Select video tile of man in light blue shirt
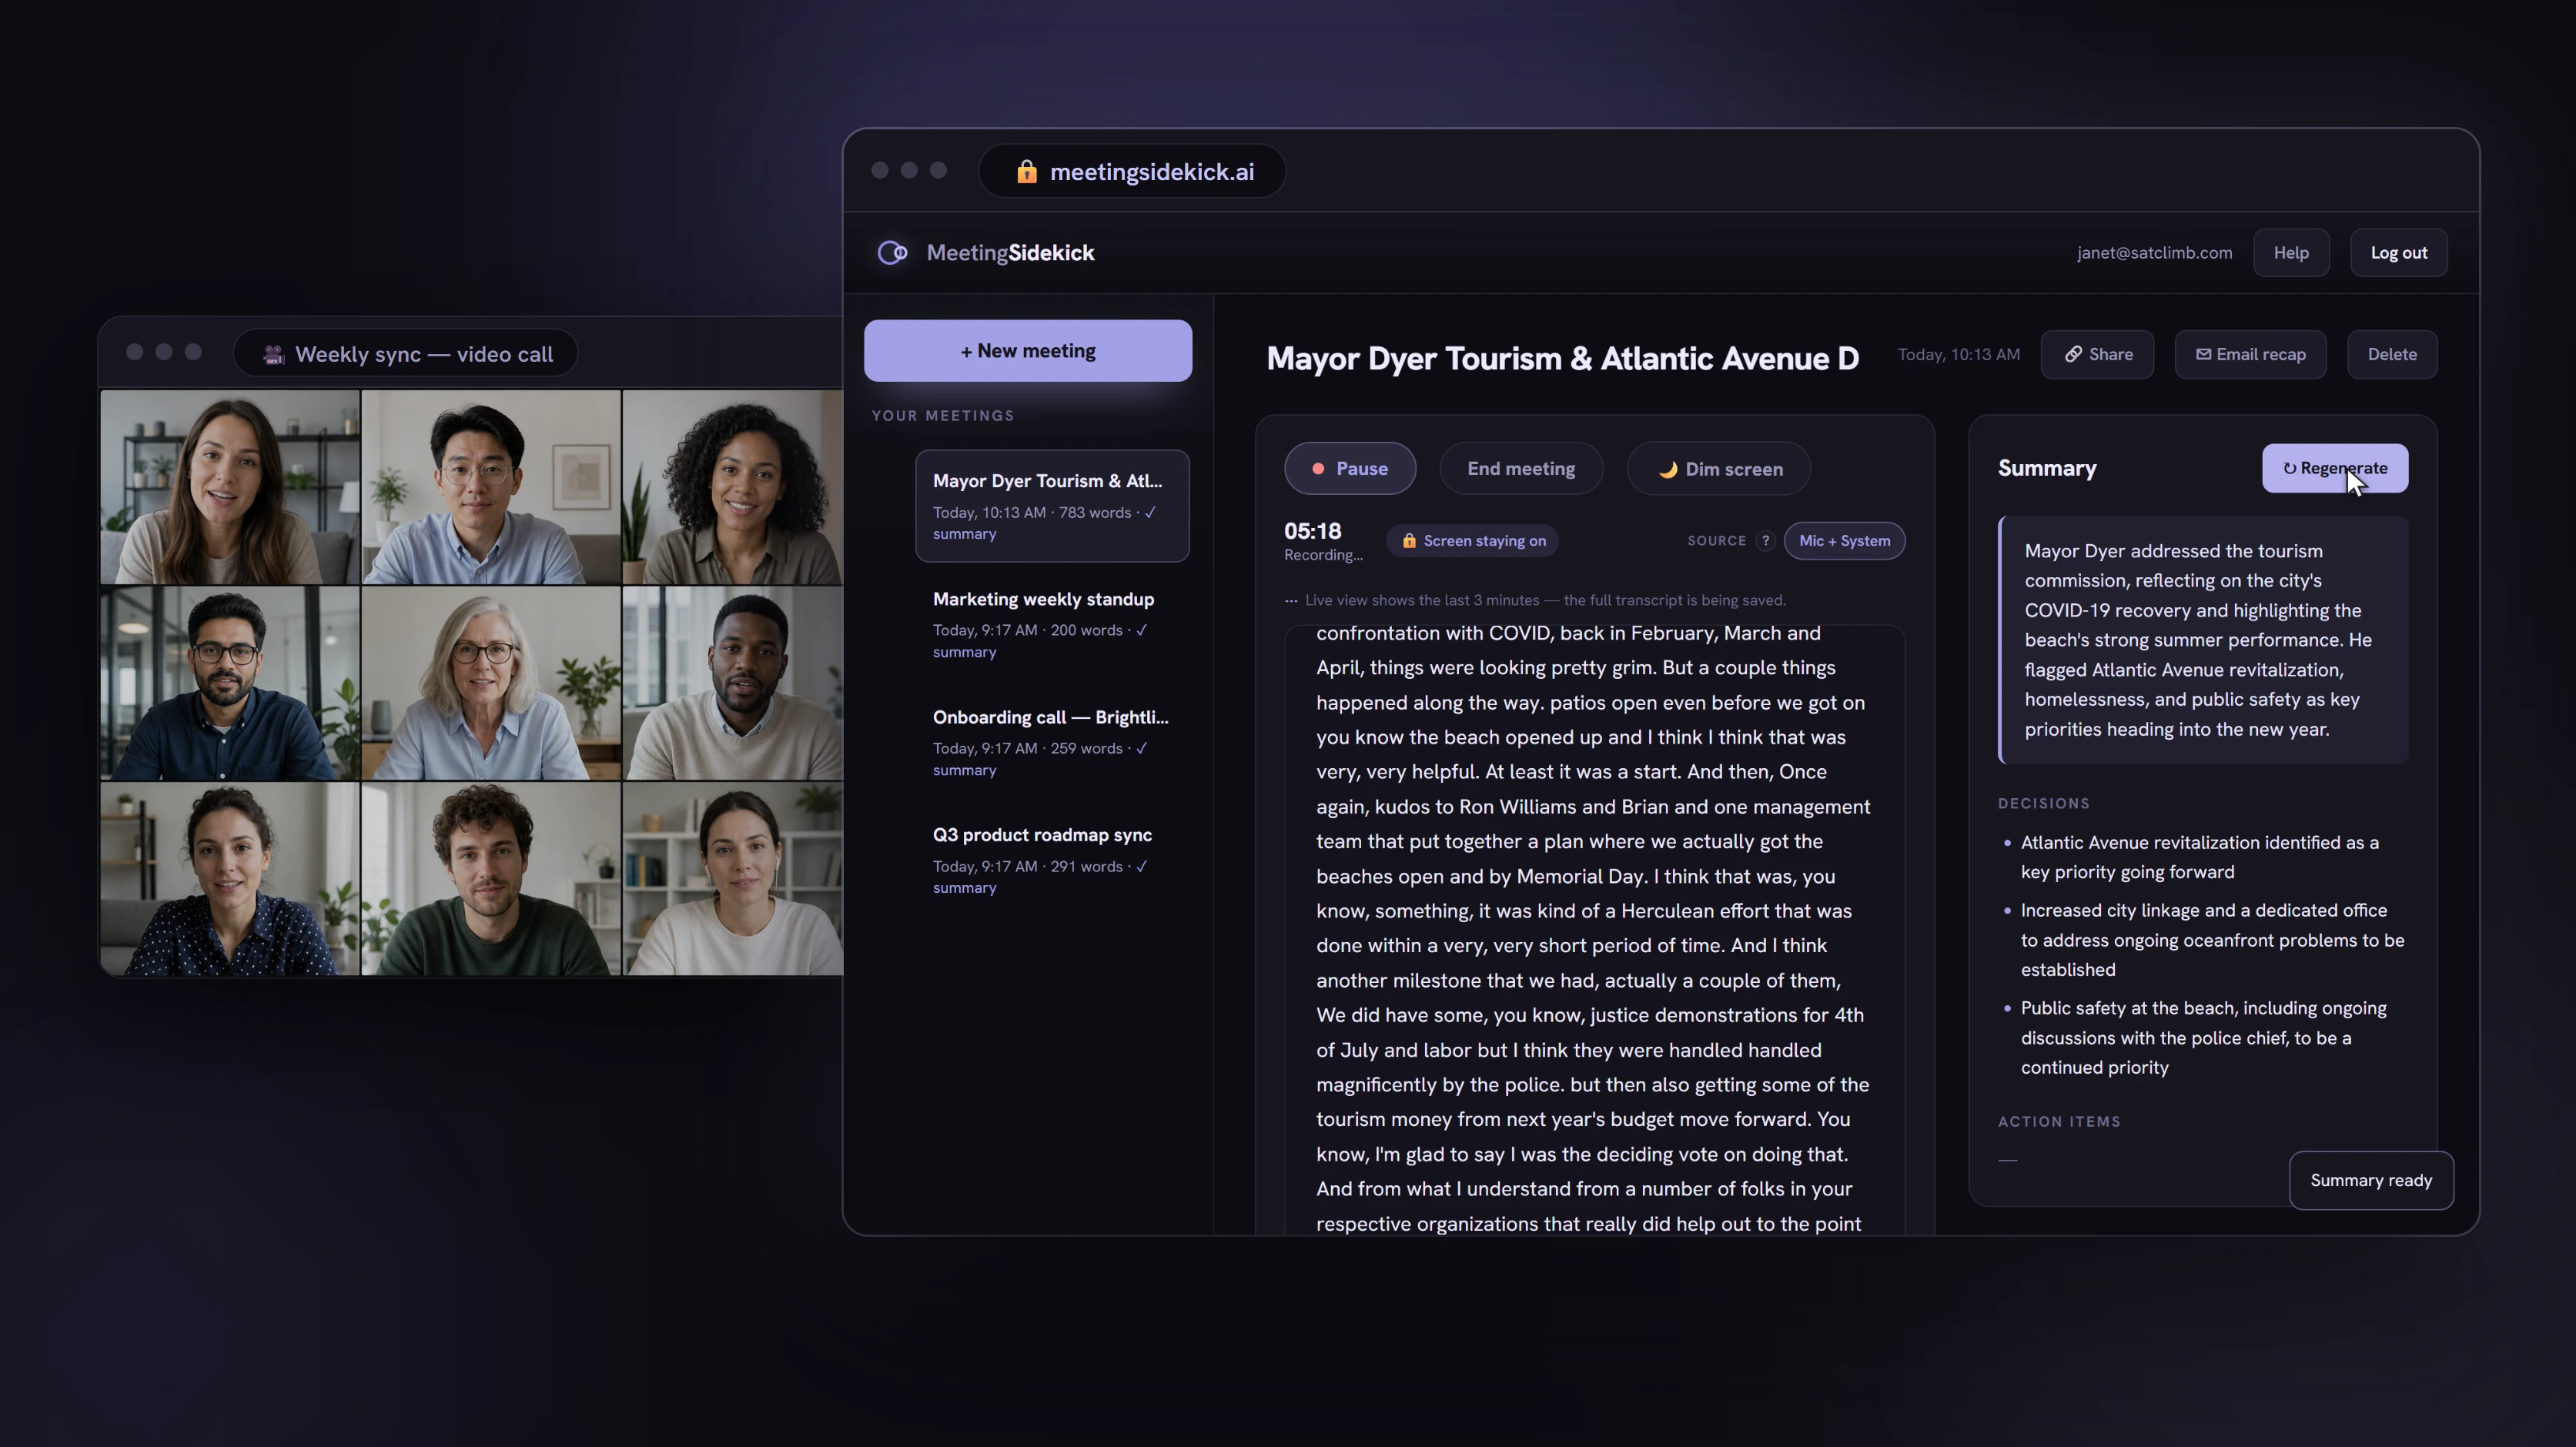 (x=491, y=487)
